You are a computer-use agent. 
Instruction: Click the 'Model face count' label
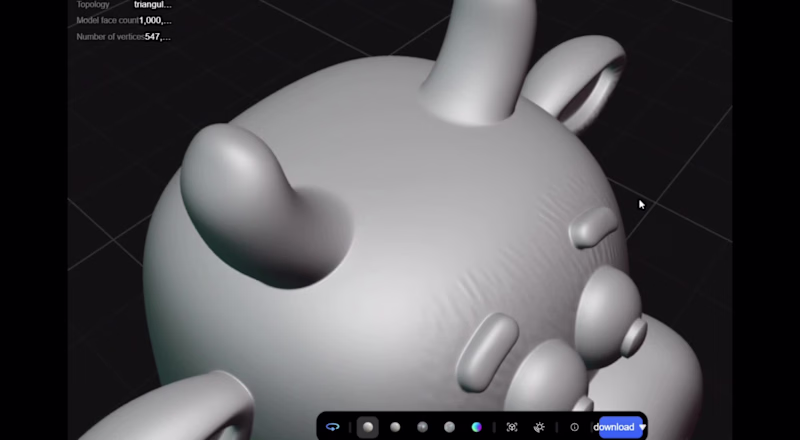(108, 20)
